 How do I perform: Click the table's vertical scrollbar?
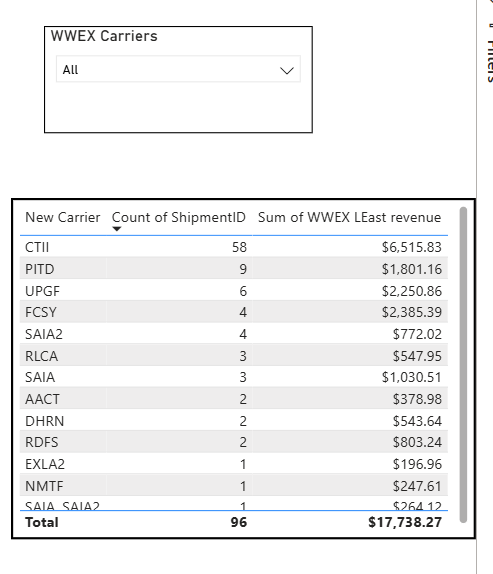pos(463,364)
